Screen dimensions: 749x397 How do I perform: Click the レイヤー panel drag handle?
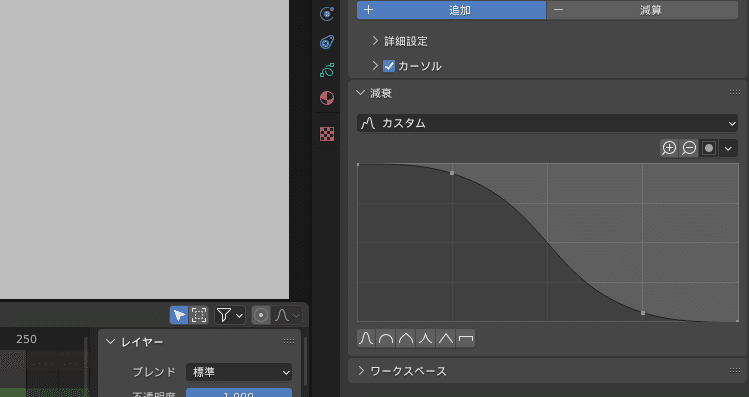289,342
